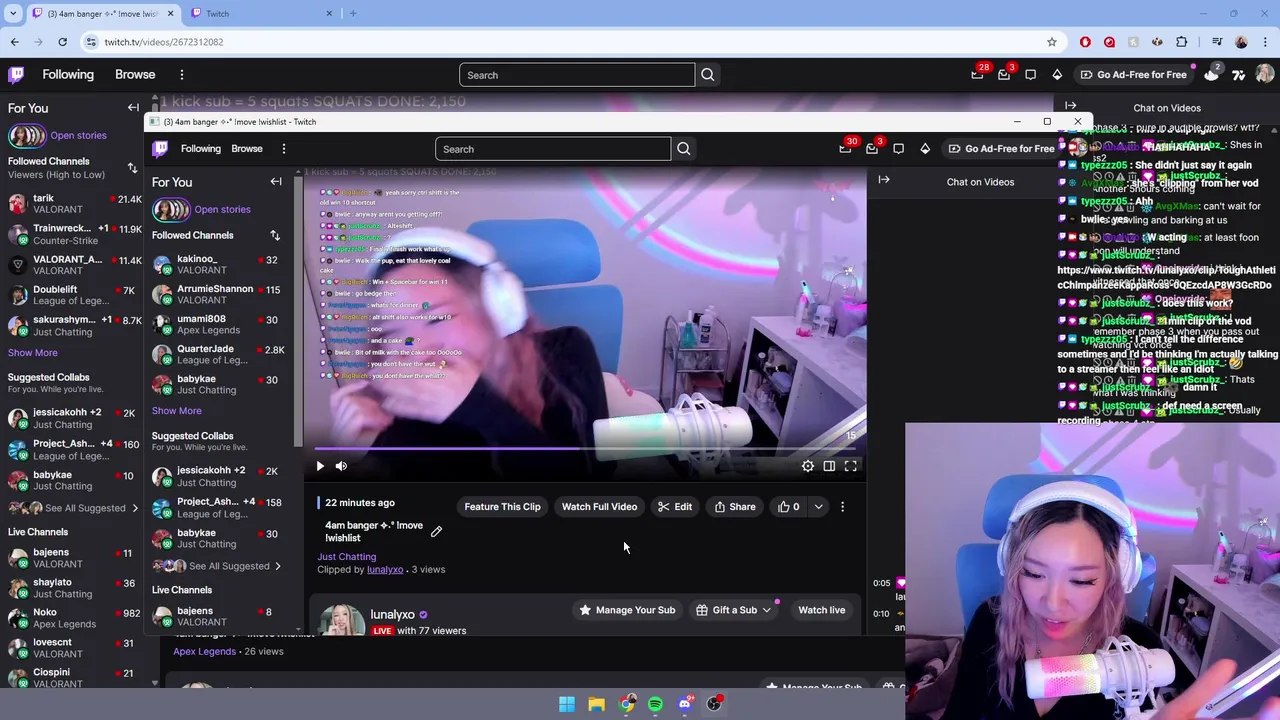Show More channels in inner sidebar
Viewport: 1280px width, 720px height.
coord(177,410)
